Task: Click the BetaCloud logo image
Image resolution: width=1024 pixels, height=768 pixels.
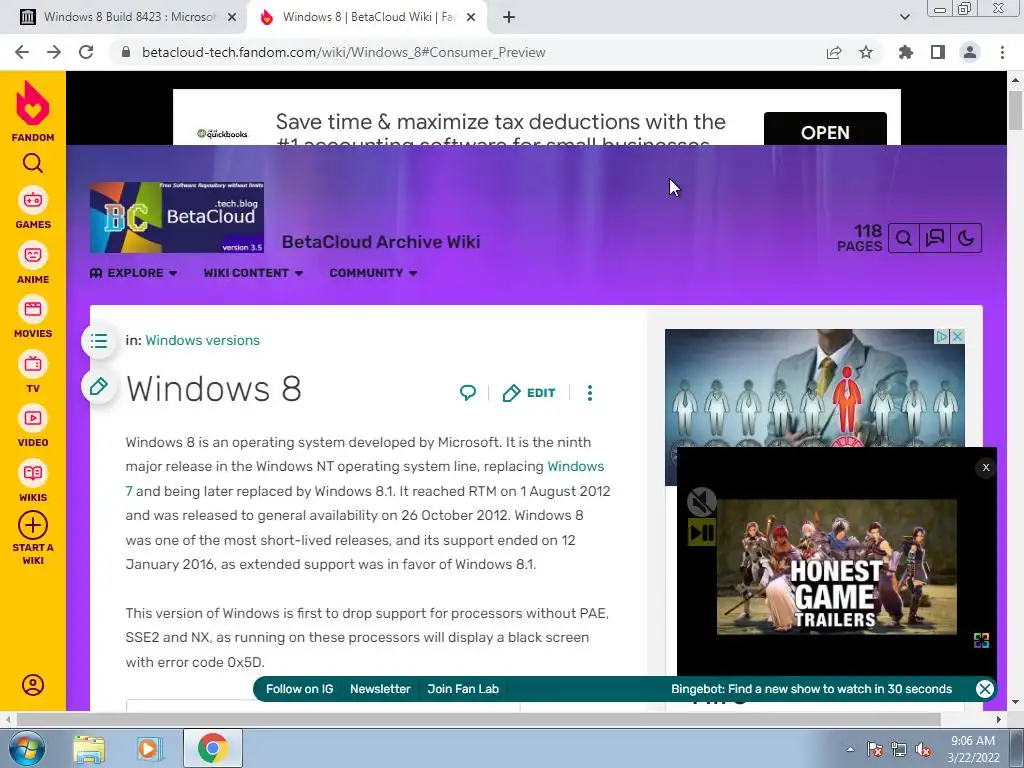Action: pyautogui.click(x=177, y=217)
